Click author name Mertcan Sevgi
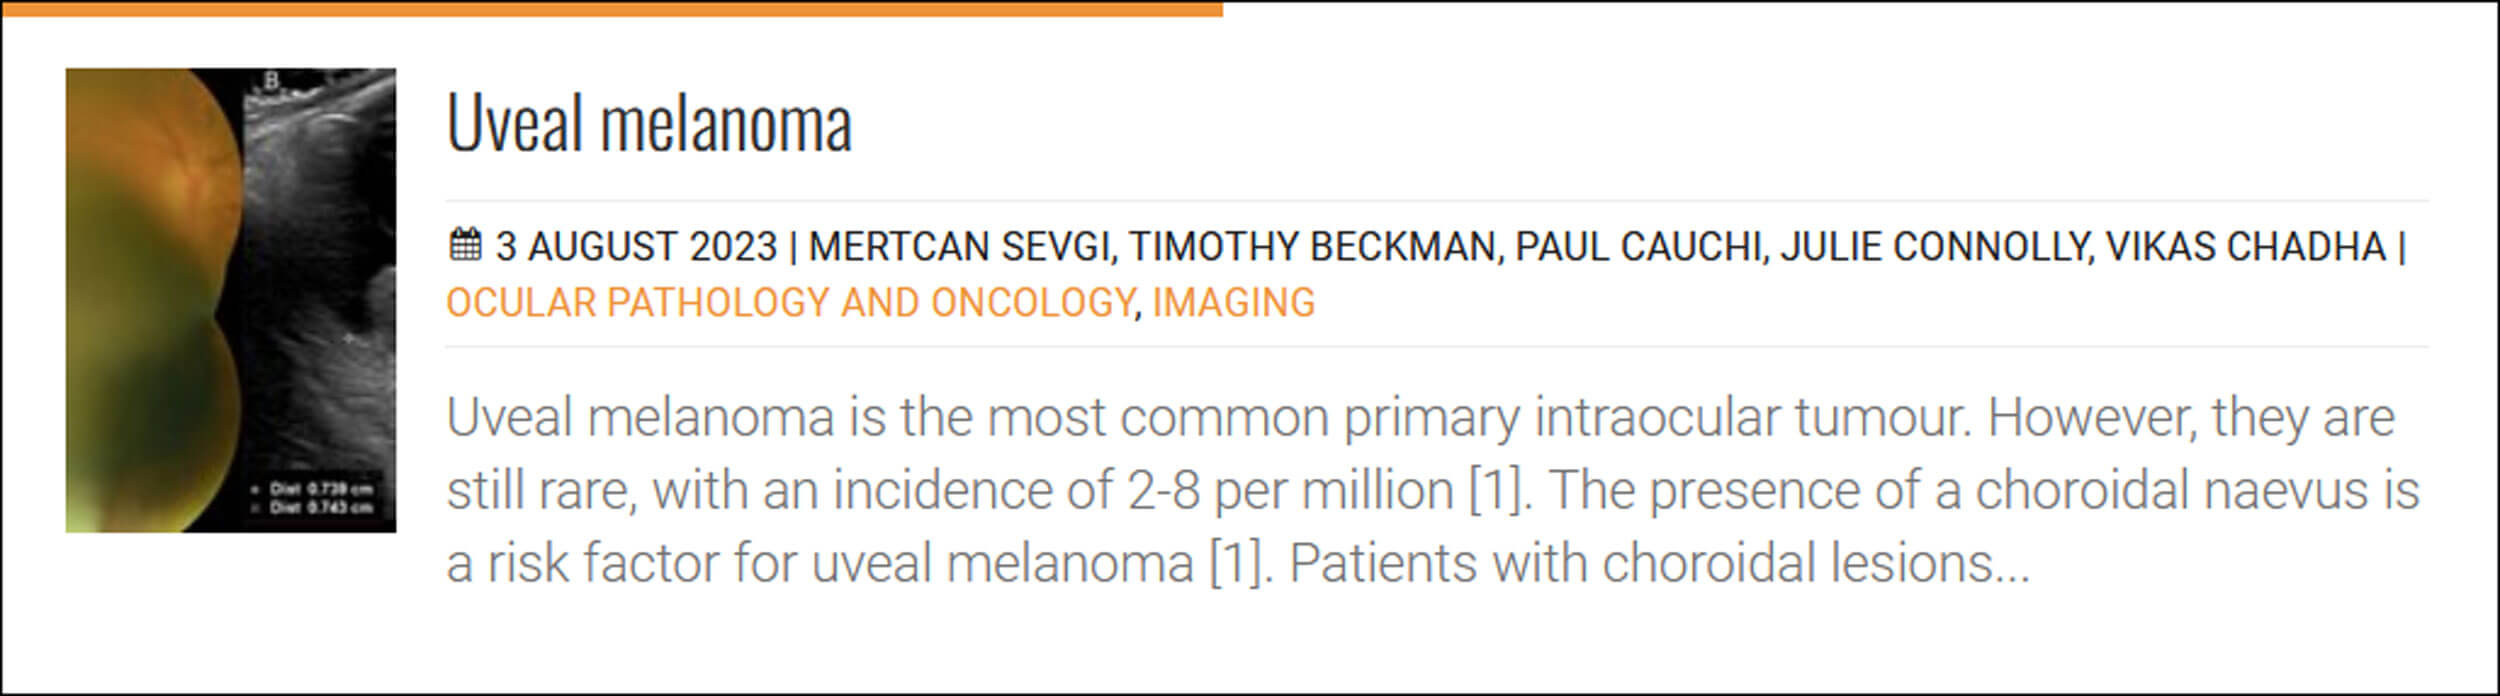 tap(961, 247)
